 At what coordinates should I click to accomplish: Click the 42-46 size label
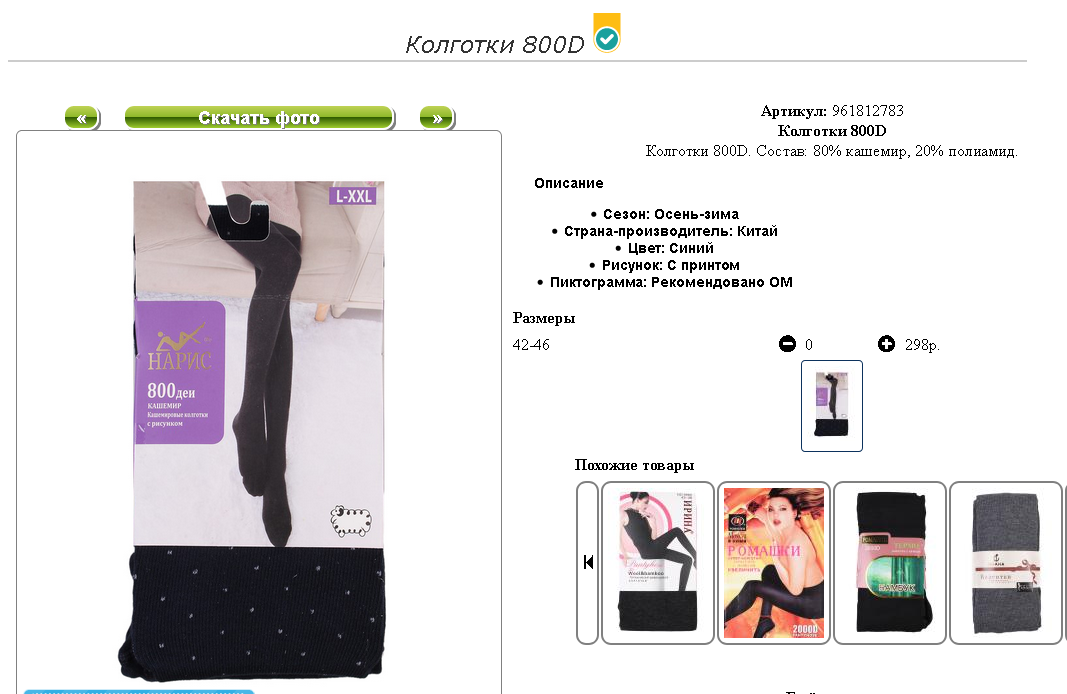point(531,345)
